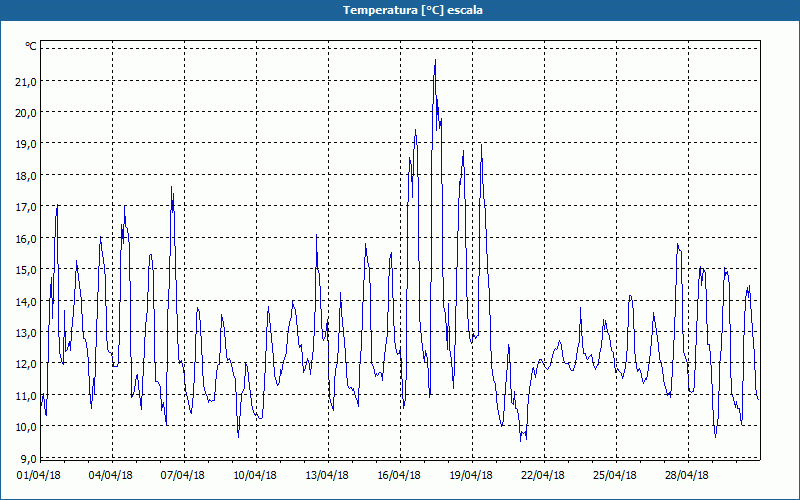Click the chart title 'Temperatura [°C] escala'
Viewport: 800px width, 500px height.
[413, 10]
